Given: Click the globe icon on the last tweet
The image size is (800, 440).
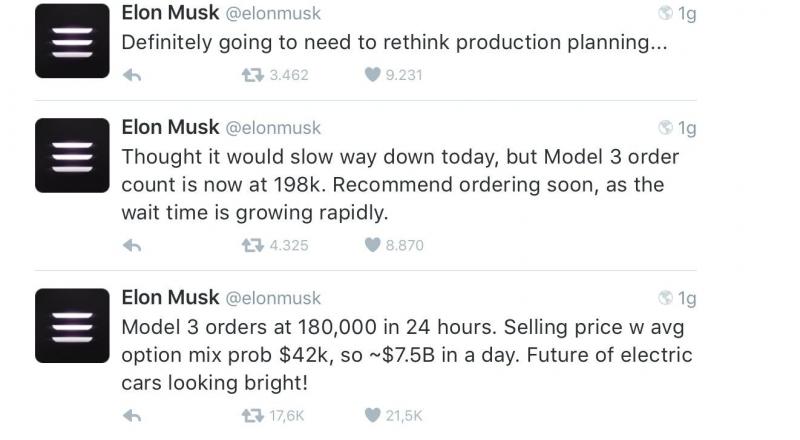Looking at the screenshot, I should (x=666, y=298).
